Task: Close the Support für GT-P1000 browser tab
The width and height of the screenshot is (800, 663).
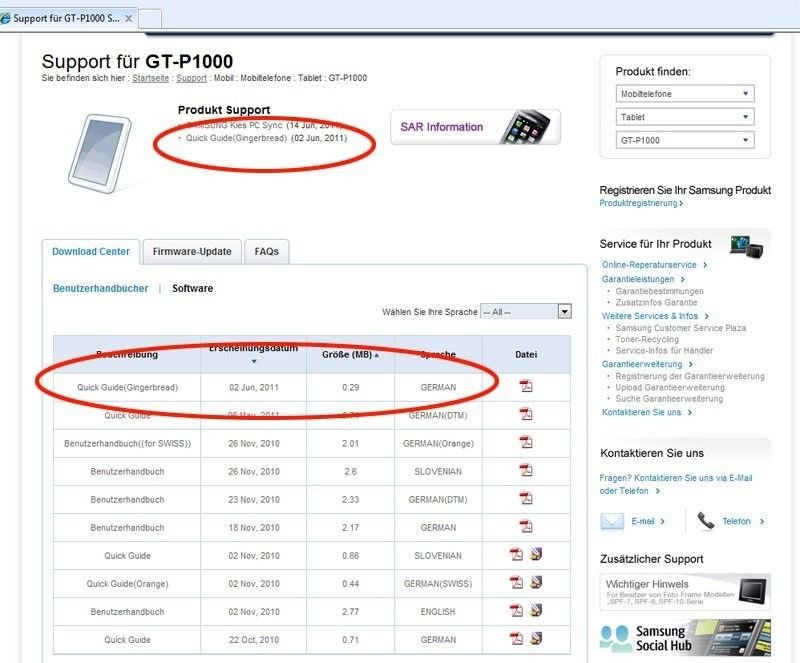Action: tap(129, 18)
